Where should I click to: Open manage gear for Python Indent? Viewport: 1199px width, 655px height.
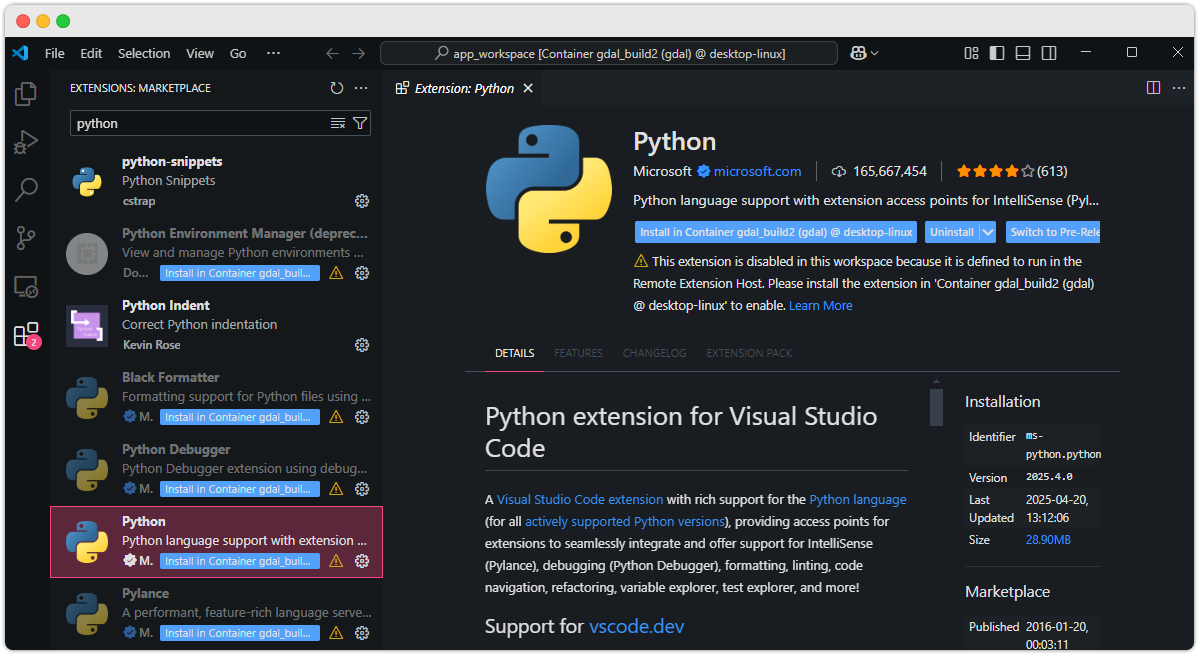click(362, 345)
